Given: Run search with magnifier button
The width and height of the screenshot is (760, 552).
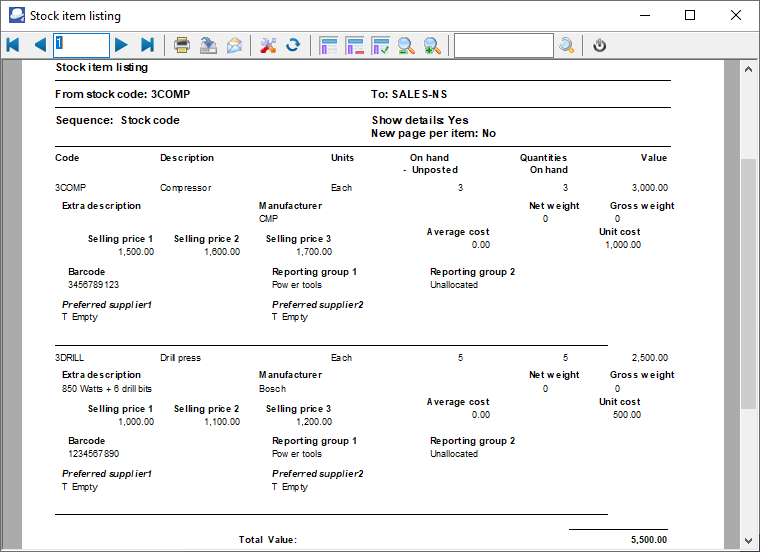Looking at the screenshot, I should pos(567,45).
